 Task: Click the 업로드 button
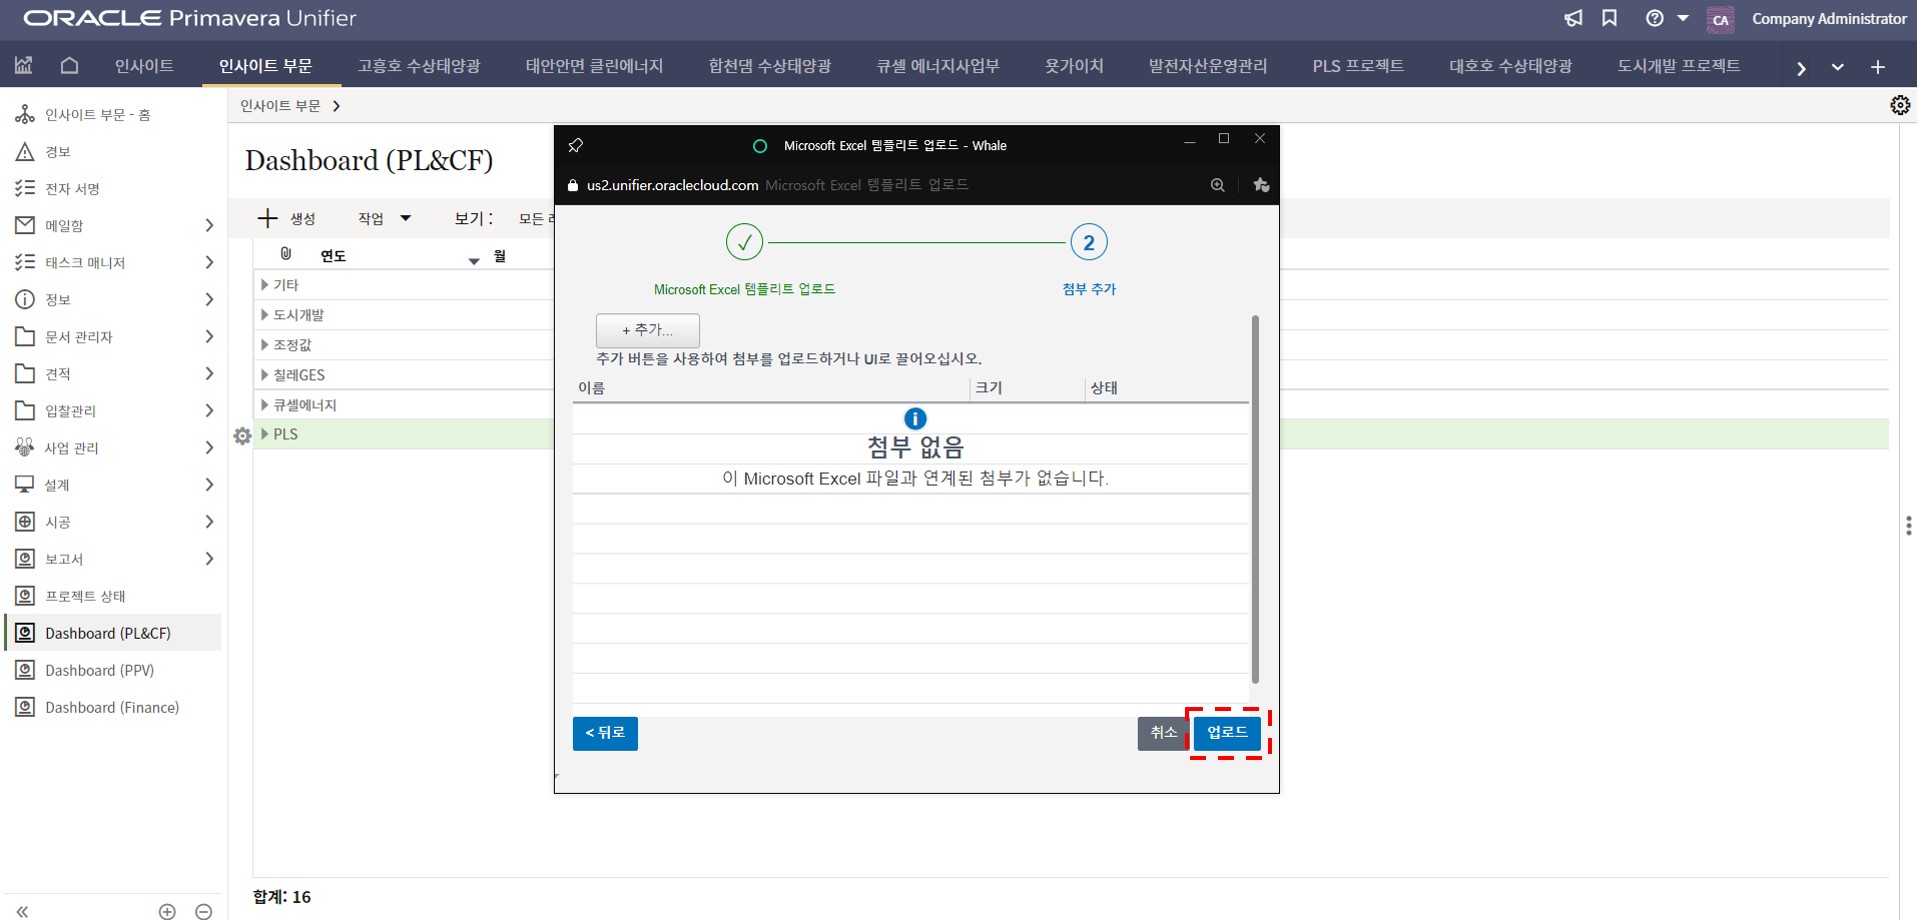pyautogui.click(x=1227, y=733)
